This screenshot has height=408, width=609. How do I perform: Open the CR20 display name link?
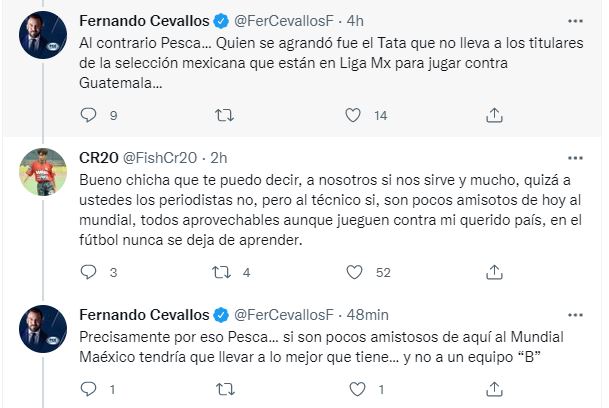pos(98,157)
